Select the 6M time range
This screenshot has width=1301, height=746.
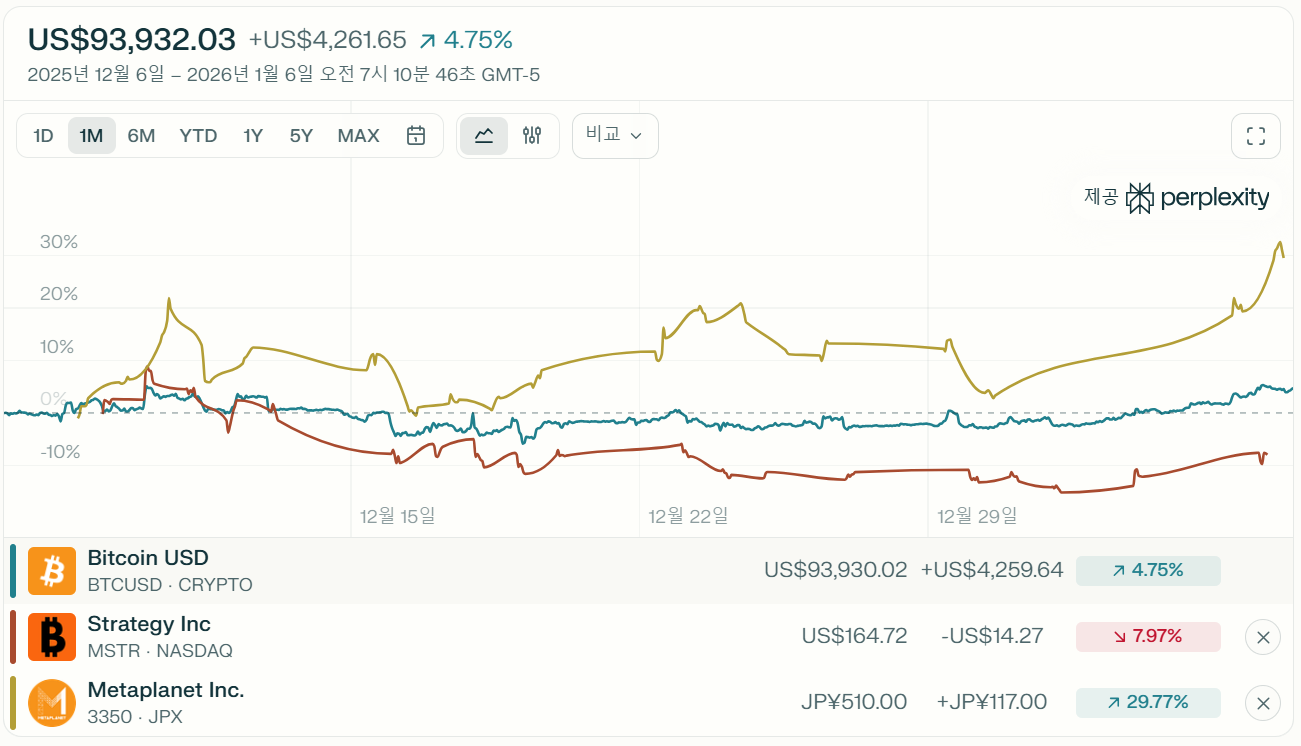(x=141, y=136)
